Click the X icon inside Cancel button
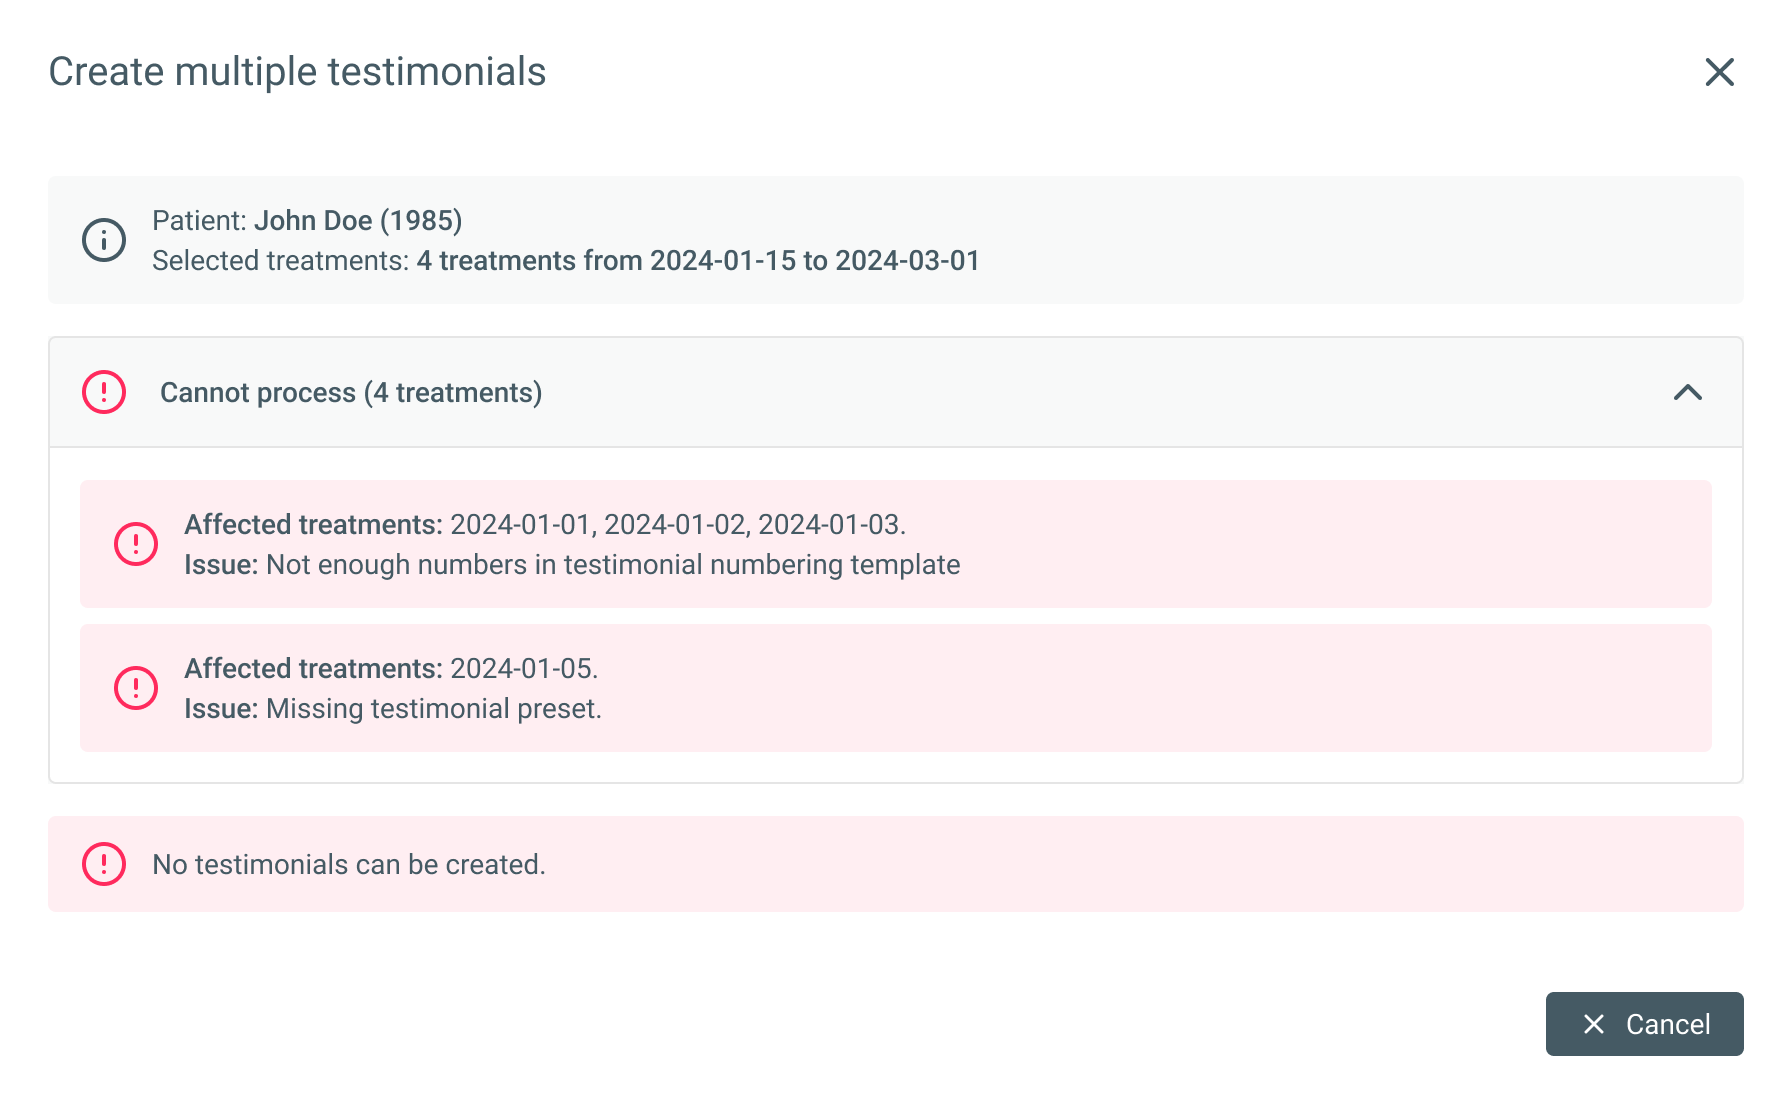 pos(1594,1024)
